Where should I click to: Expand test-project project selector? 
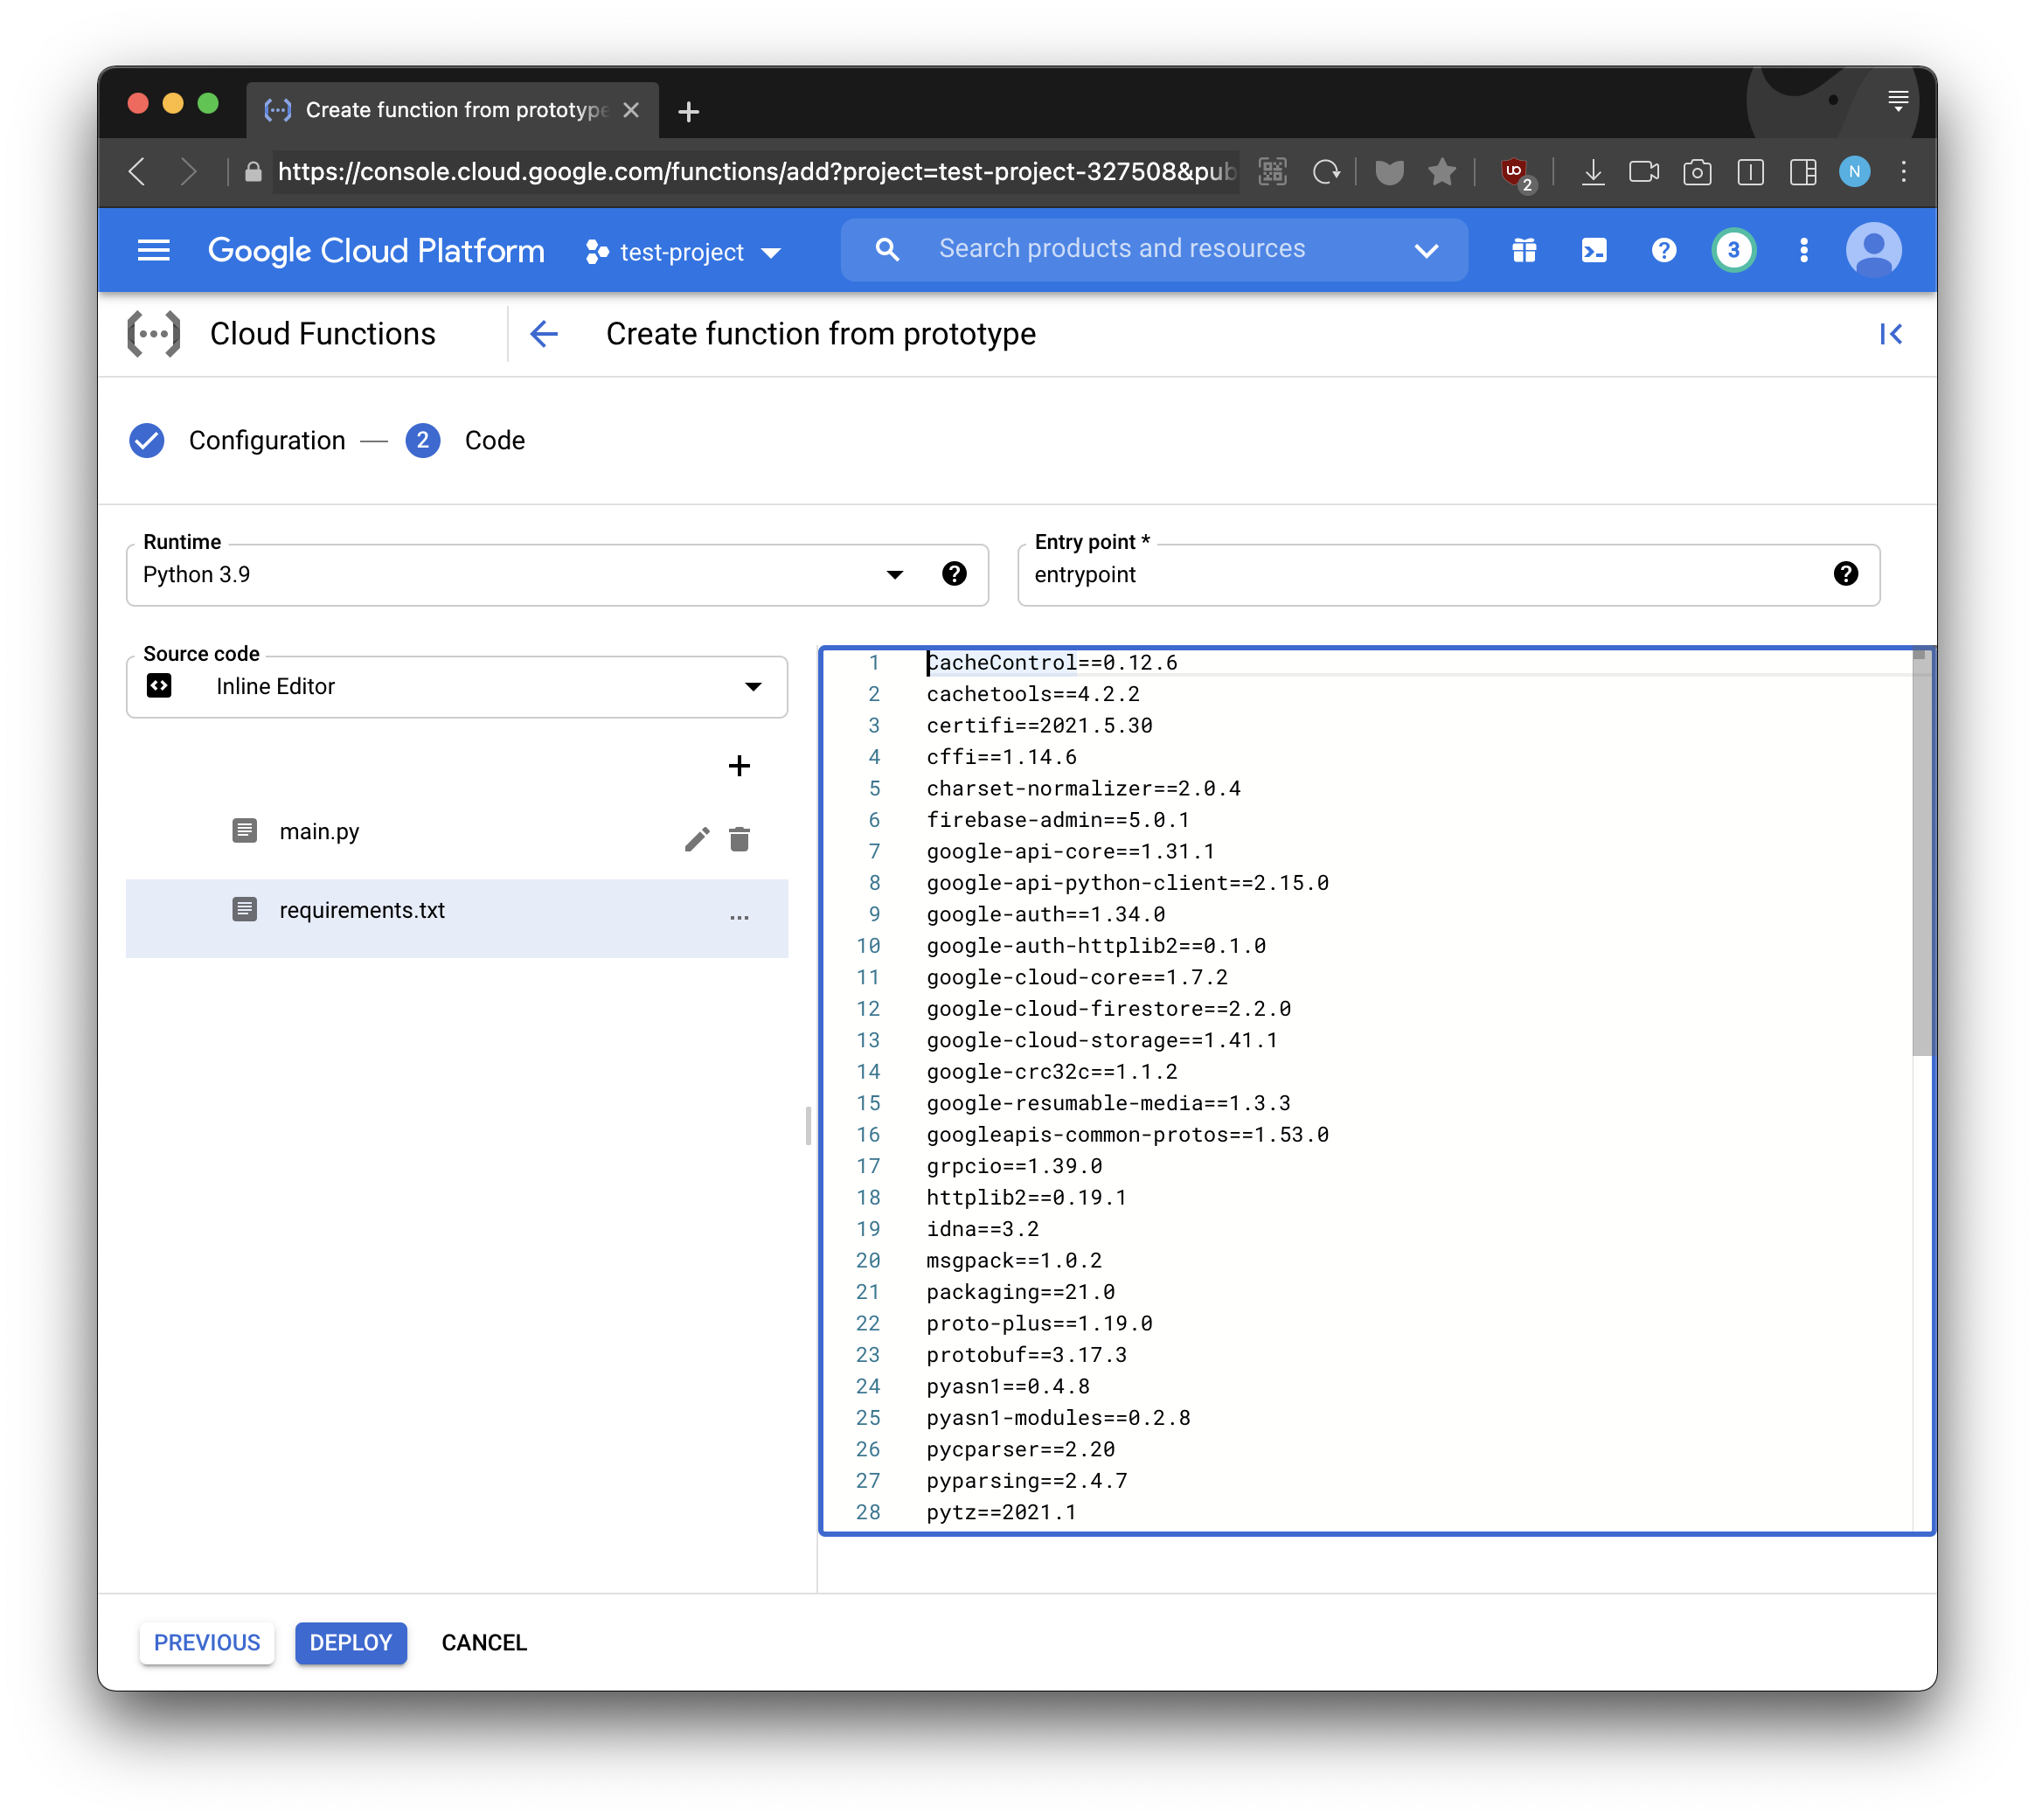[683, 252]
